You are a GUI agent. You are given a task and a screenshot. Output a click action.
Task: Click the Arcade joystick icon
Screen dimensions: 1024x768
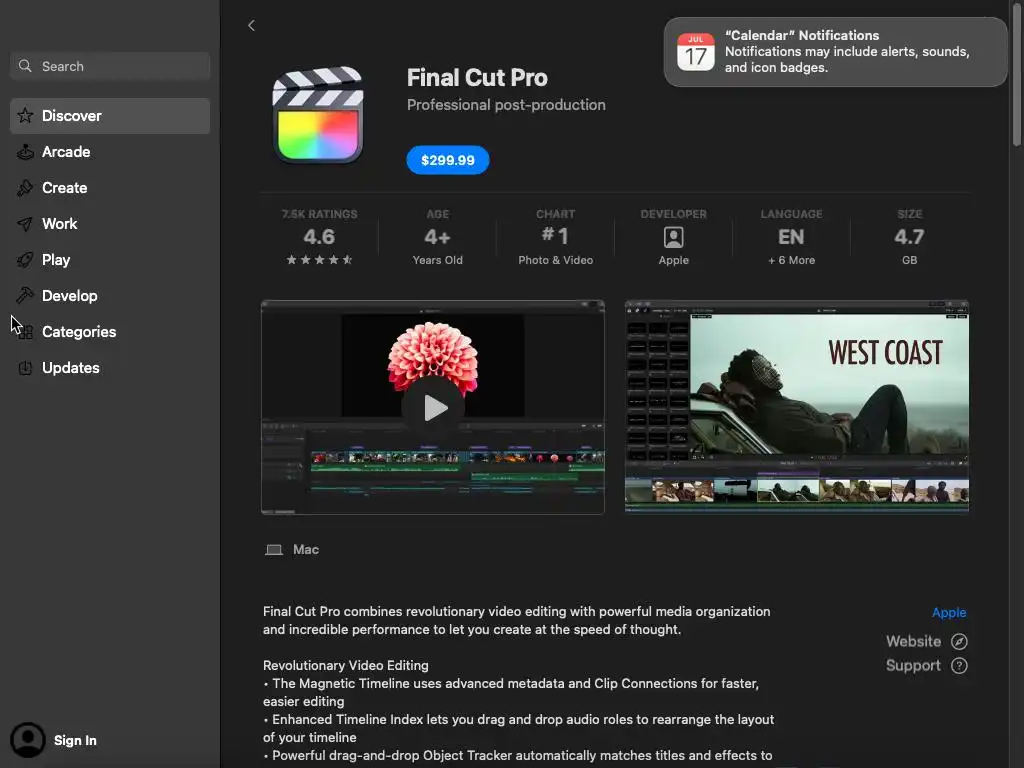25,152
